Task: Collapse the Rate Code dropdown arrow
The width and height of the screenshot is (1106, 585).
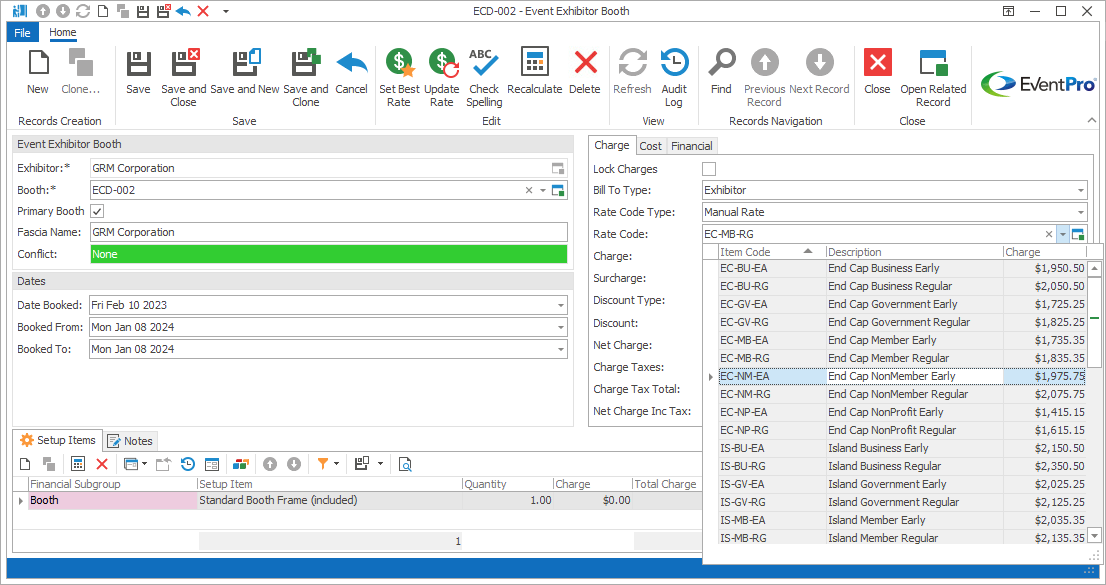Action: click(1063, 234)
